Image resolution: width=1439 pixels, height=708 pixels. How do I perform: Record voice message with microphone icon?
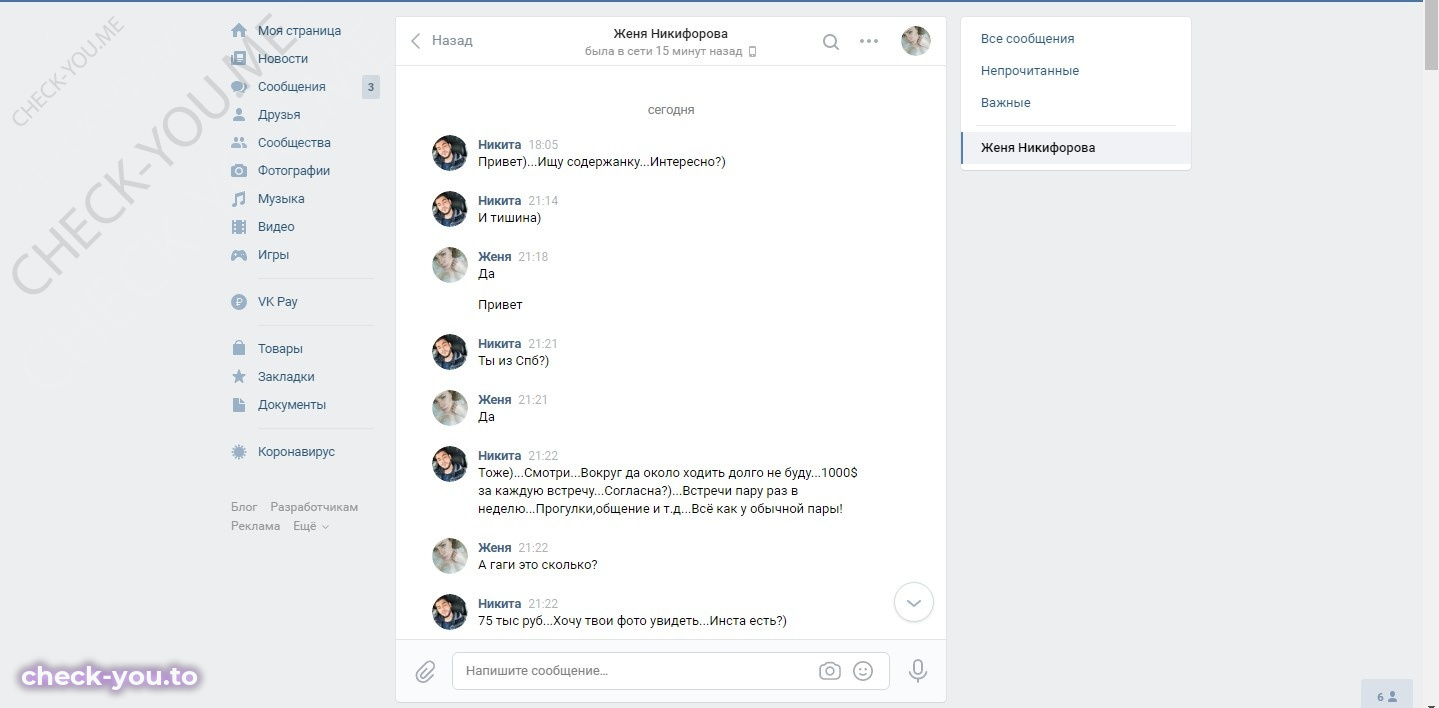pyautogui.click(x=918, y=671)
